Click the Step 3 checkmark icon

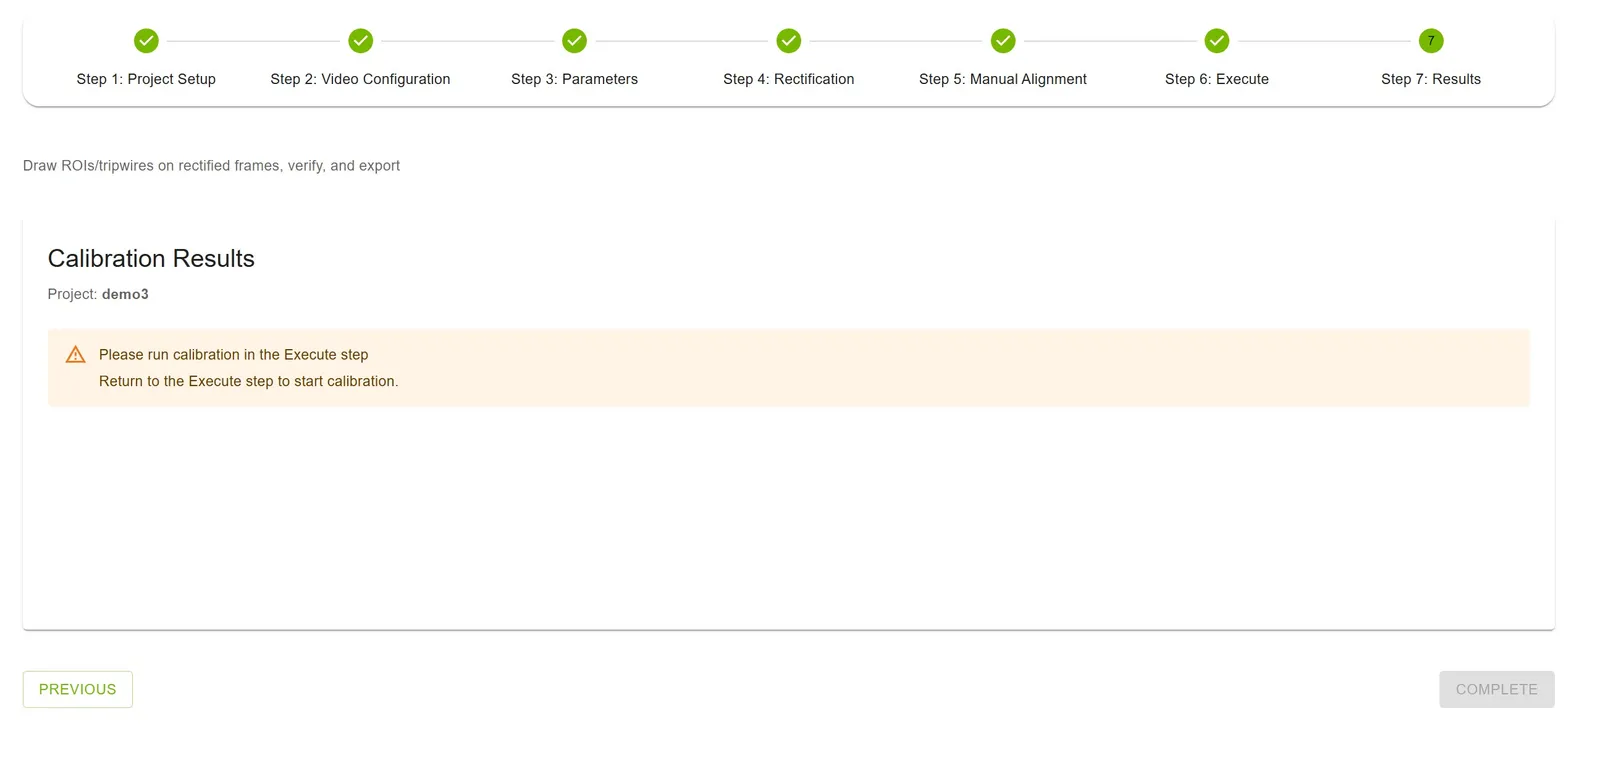(574, 41)
